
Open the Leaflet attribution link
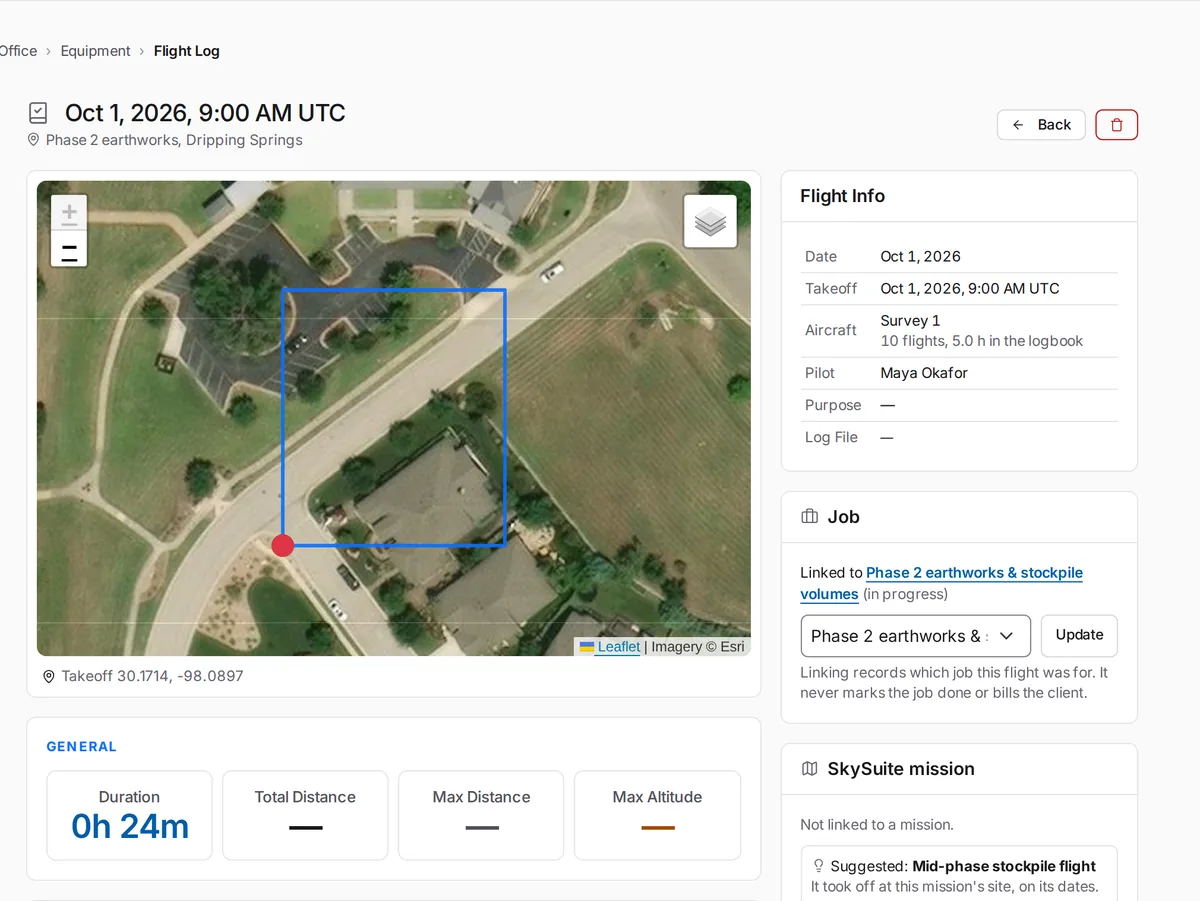[x=619, y=647]
